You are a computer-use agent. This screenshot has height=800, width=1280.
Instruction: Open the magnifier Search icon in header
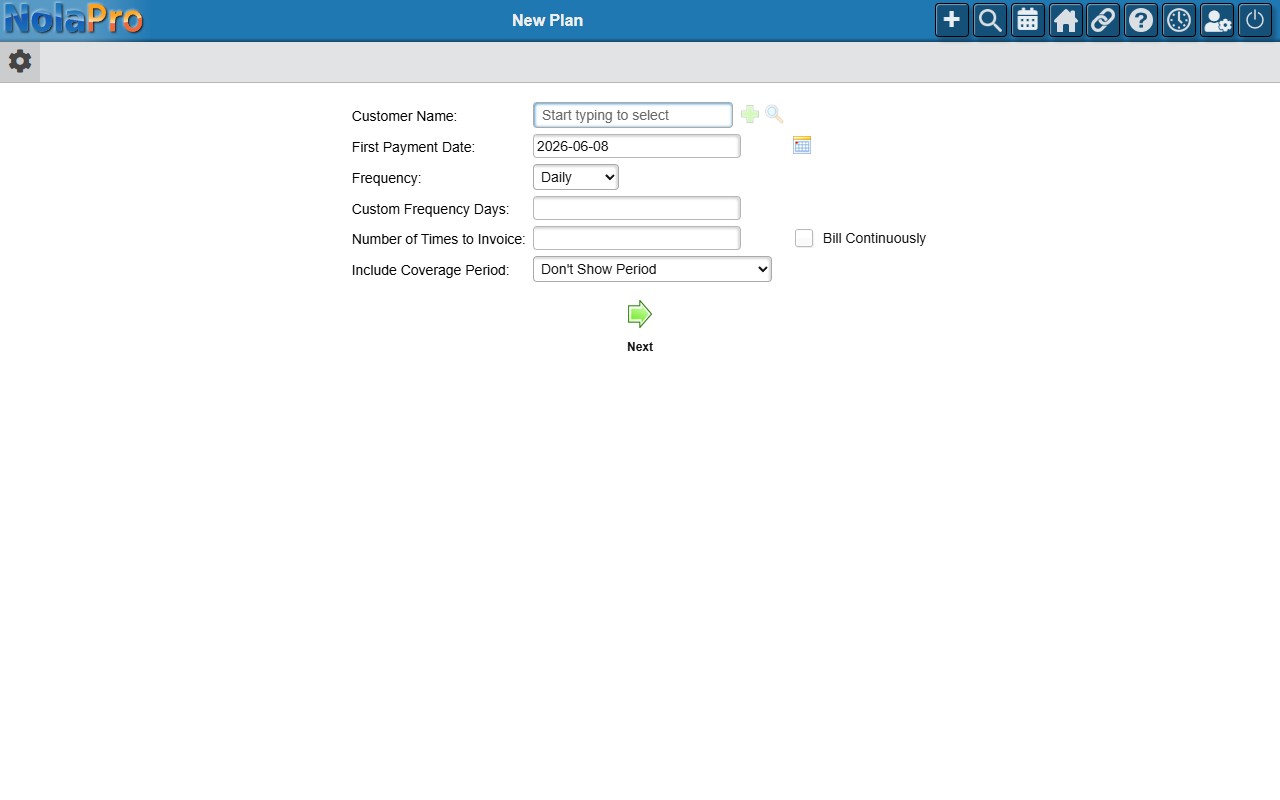coord(990,20)
